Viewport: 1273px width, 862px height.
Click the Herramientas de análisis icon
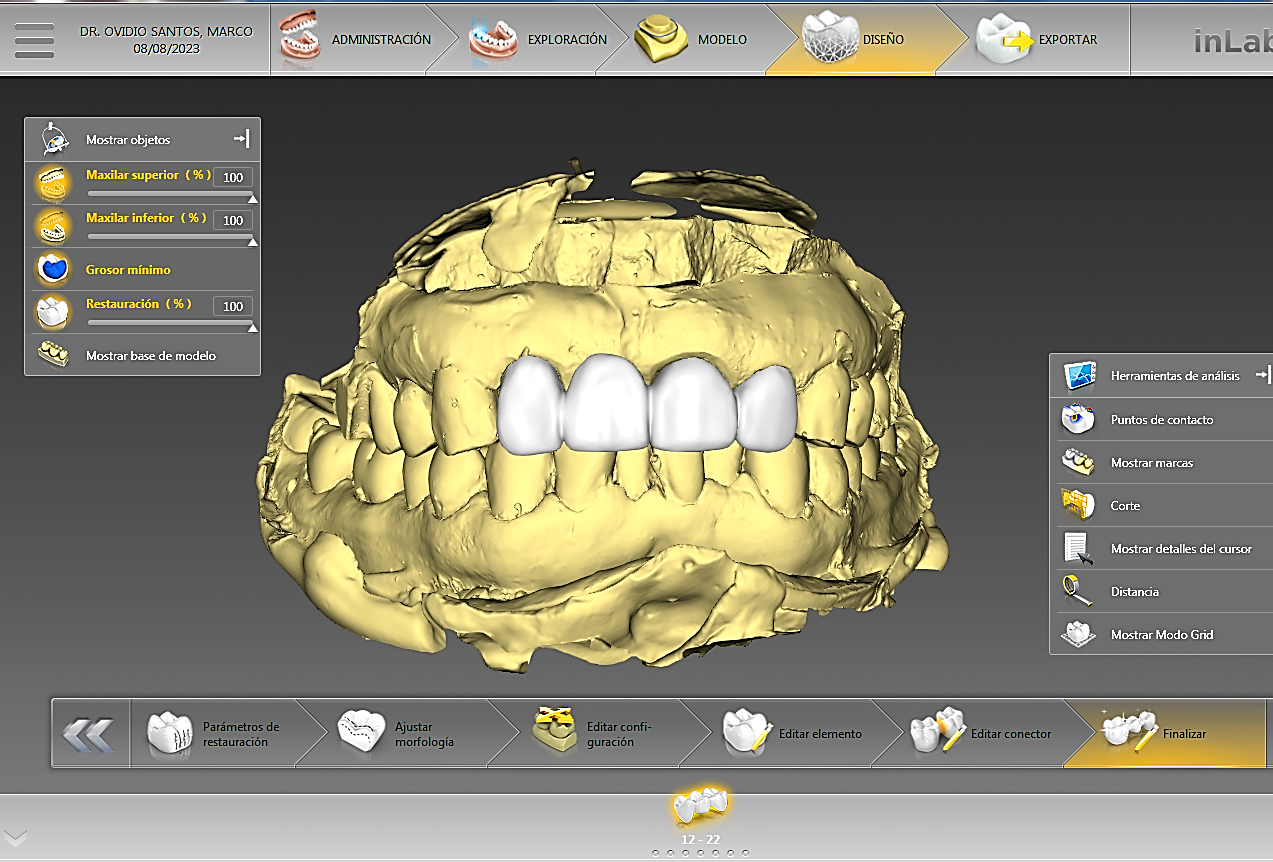pos(1079,376)
